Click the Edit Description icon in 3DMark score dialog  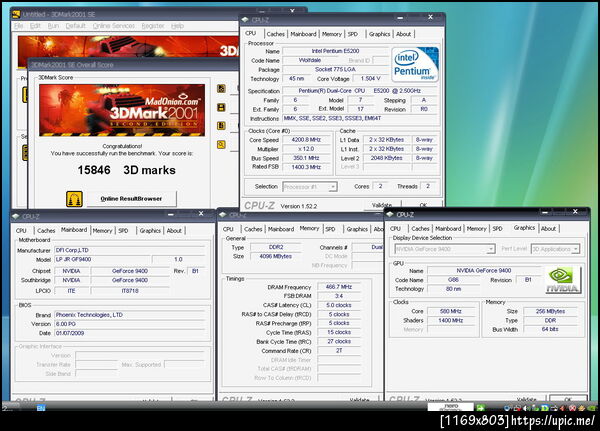pyautogui.click(x=221, y=89)
